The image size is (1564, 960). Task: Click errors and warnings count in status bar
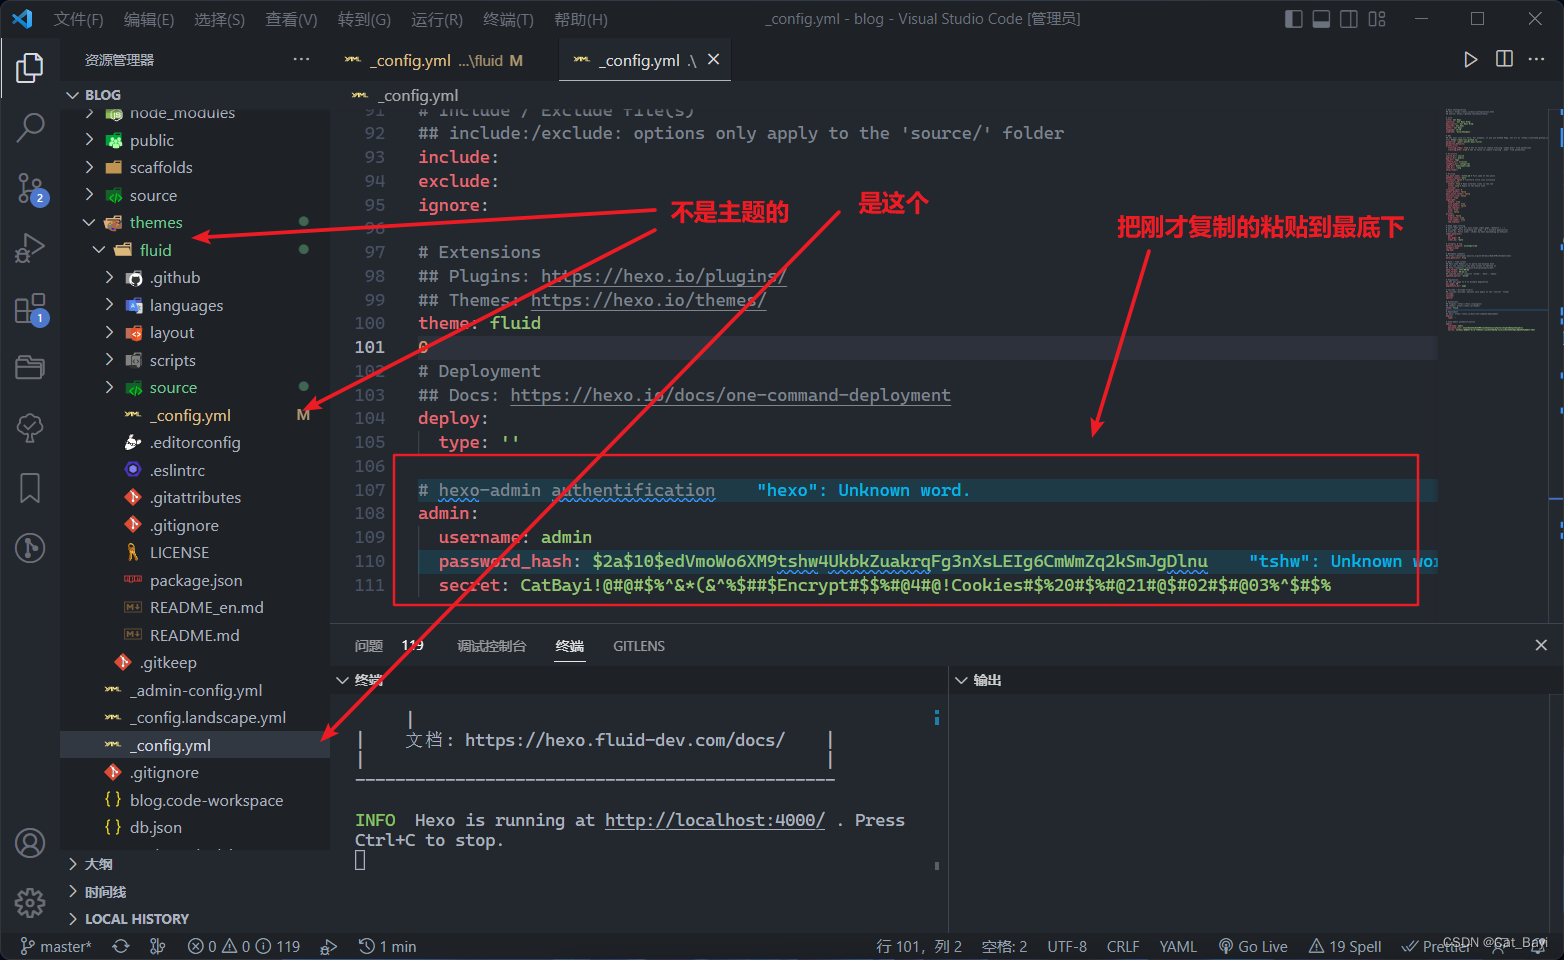[x=244, y=946]
